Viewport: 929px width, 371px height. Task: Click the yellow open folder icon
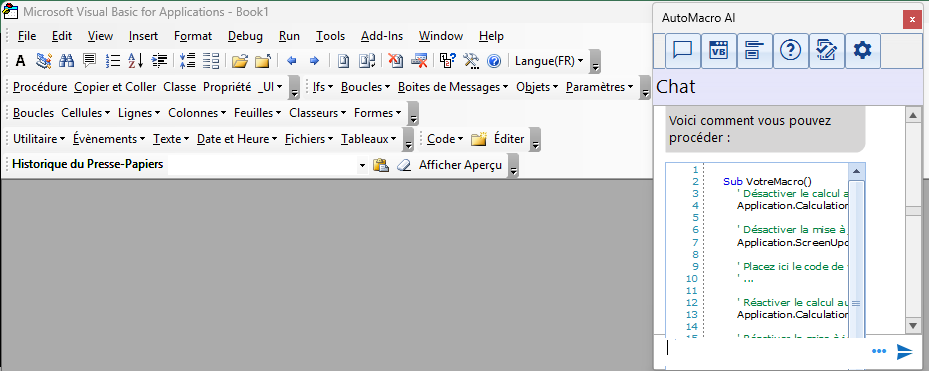point(239,60)
